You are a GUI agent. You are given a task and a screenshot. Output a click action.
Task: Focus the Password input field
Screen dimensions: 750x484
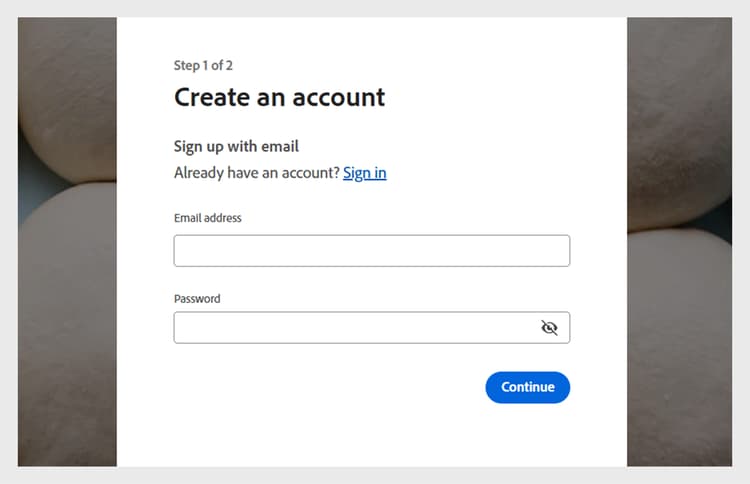coord(355,328)
